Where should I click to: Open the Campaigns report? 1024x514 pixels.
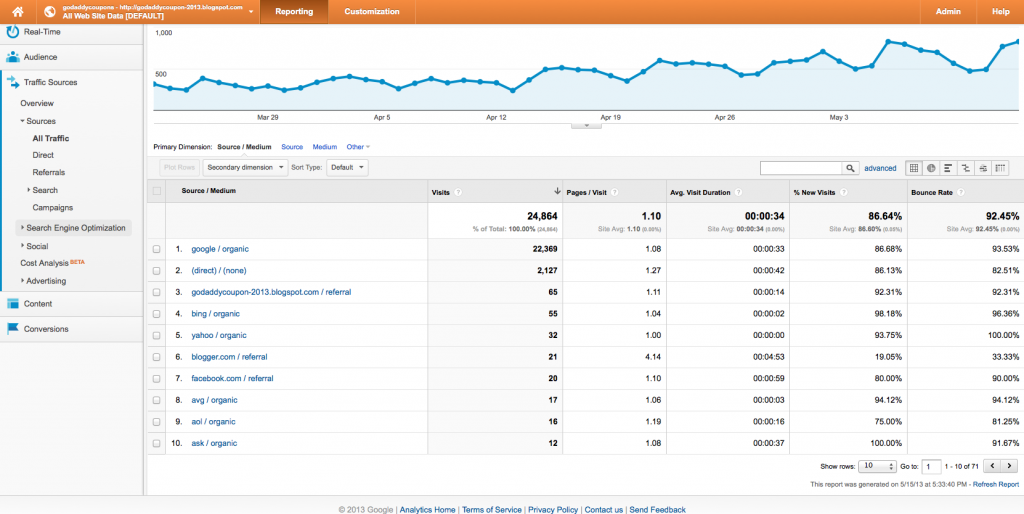[x=52, y=208]
